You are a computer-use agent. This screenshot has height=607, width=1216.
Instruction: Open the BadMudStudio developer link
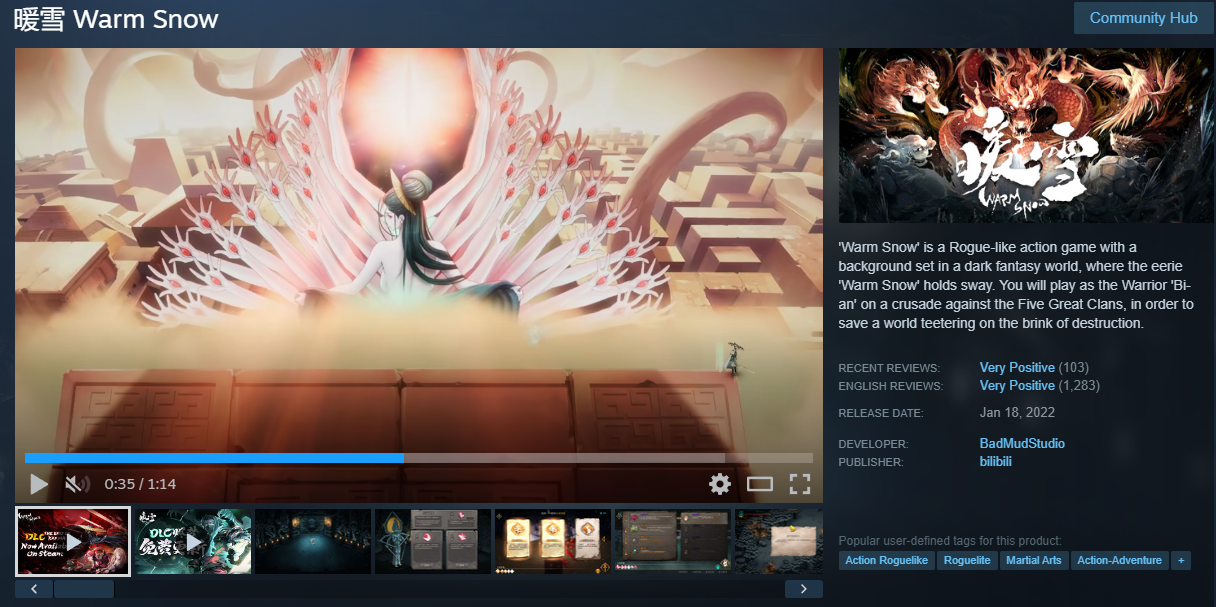[x=1022, y=443]
